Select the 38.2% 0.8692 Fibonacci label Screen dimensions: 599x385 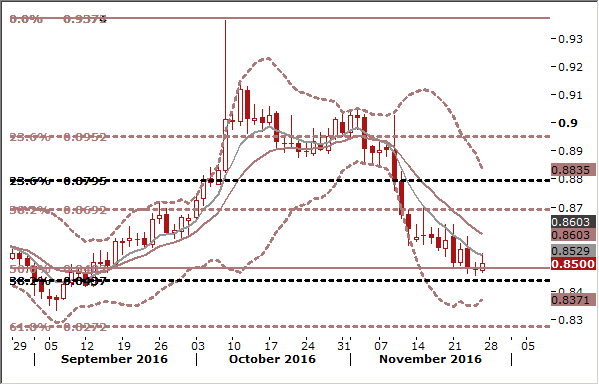(x=58, y=210)
